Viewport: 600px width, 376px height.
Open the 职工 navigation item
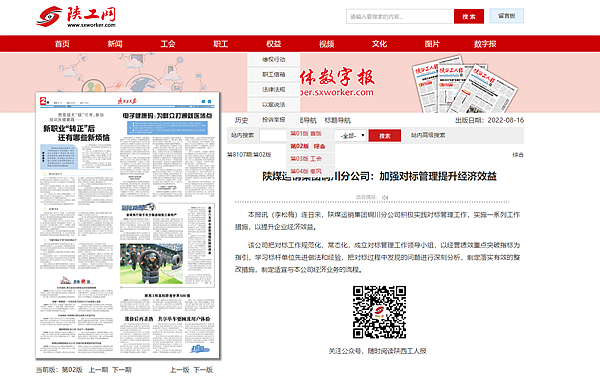[x=220, y=44]
